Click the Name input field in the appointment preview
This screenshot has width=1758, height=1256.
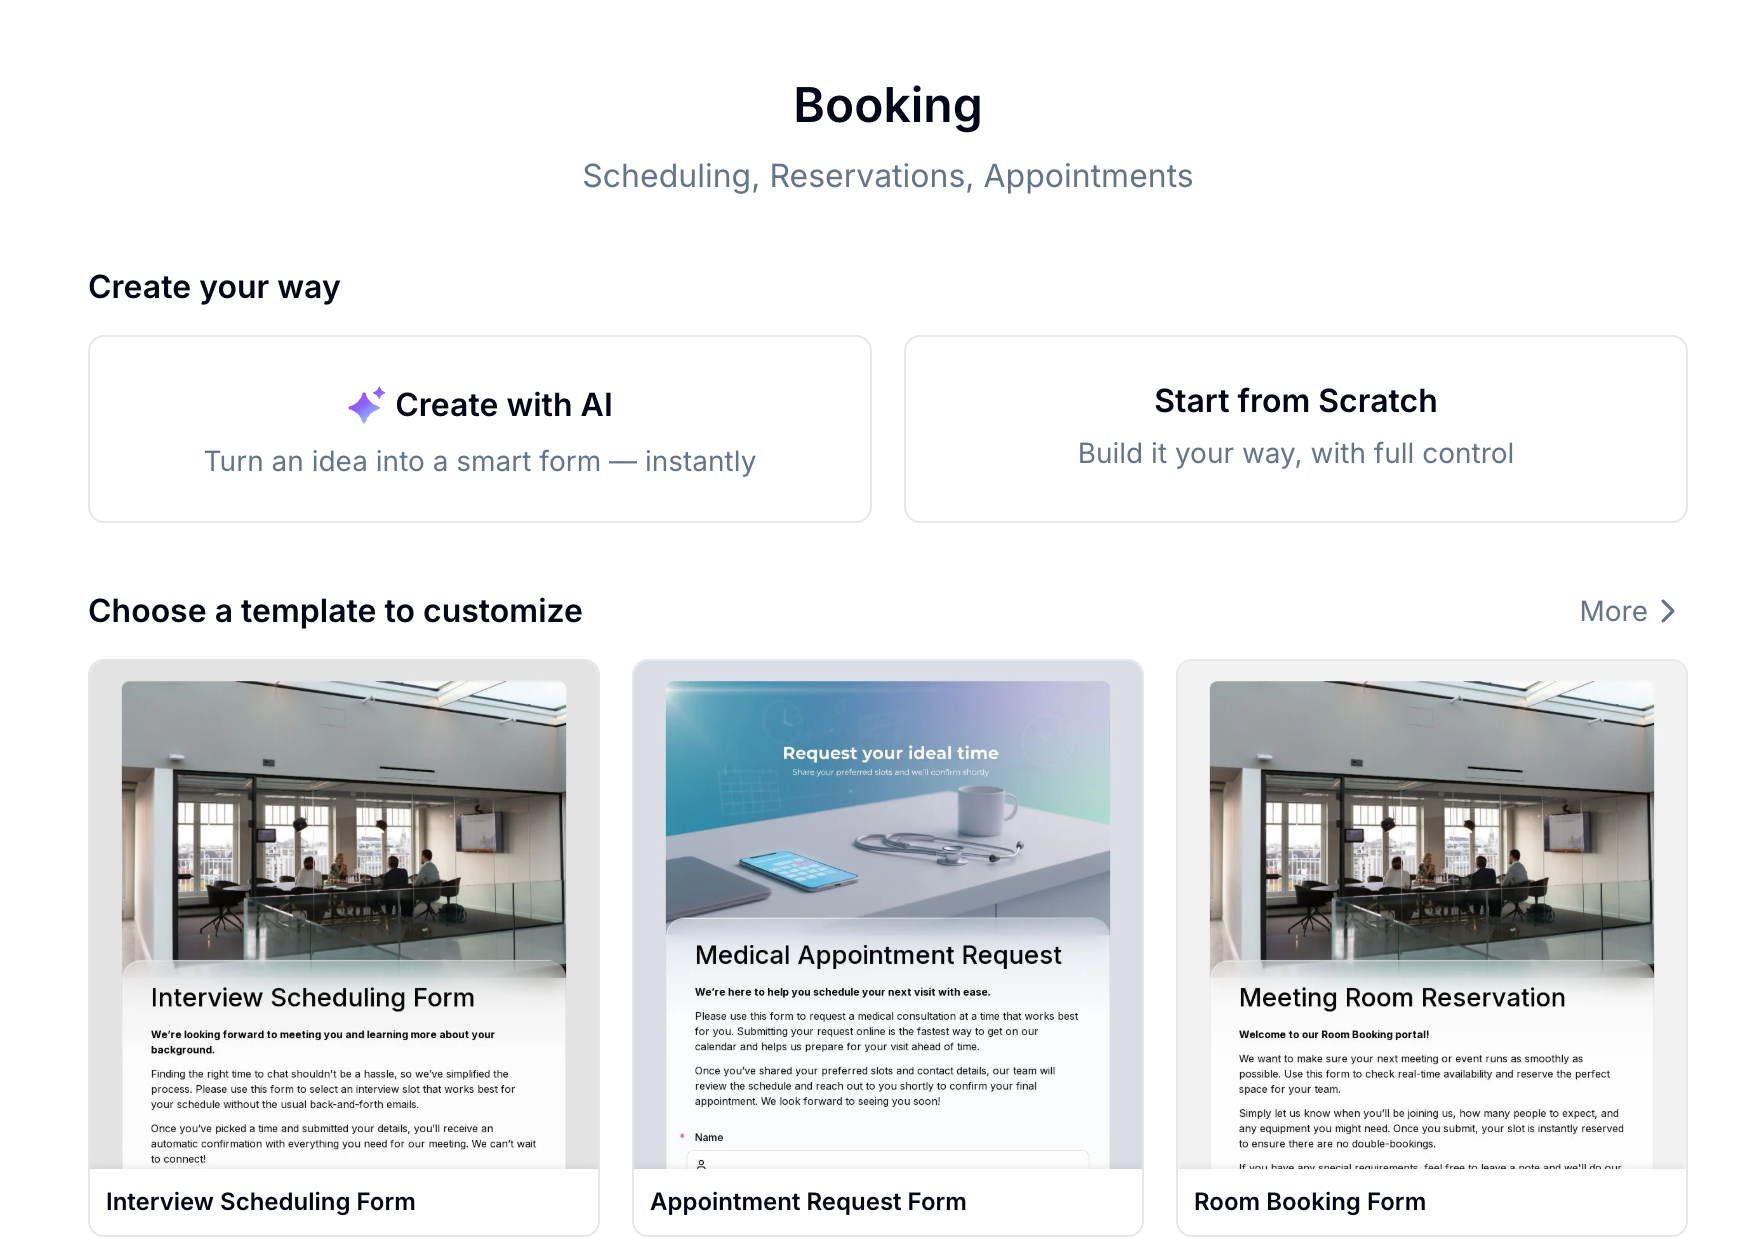888,1163
